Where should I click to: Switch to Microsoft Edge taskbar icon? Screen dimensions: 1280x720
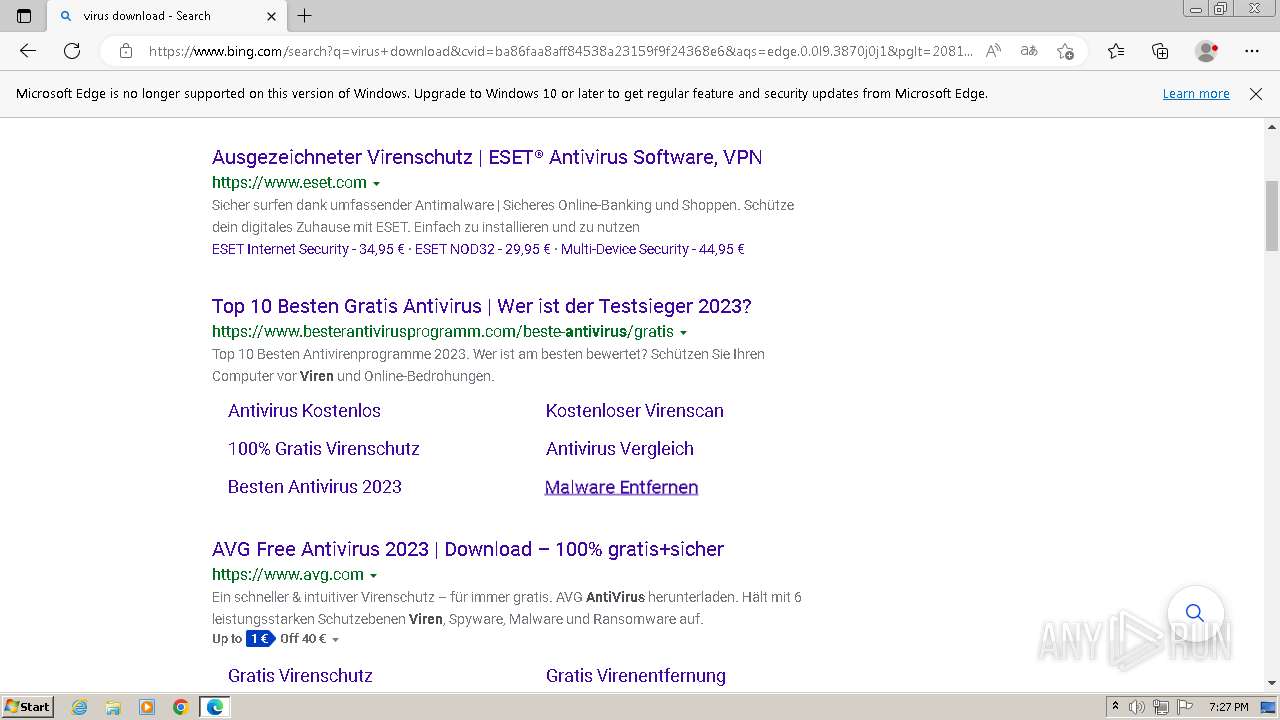click(215, 707)
